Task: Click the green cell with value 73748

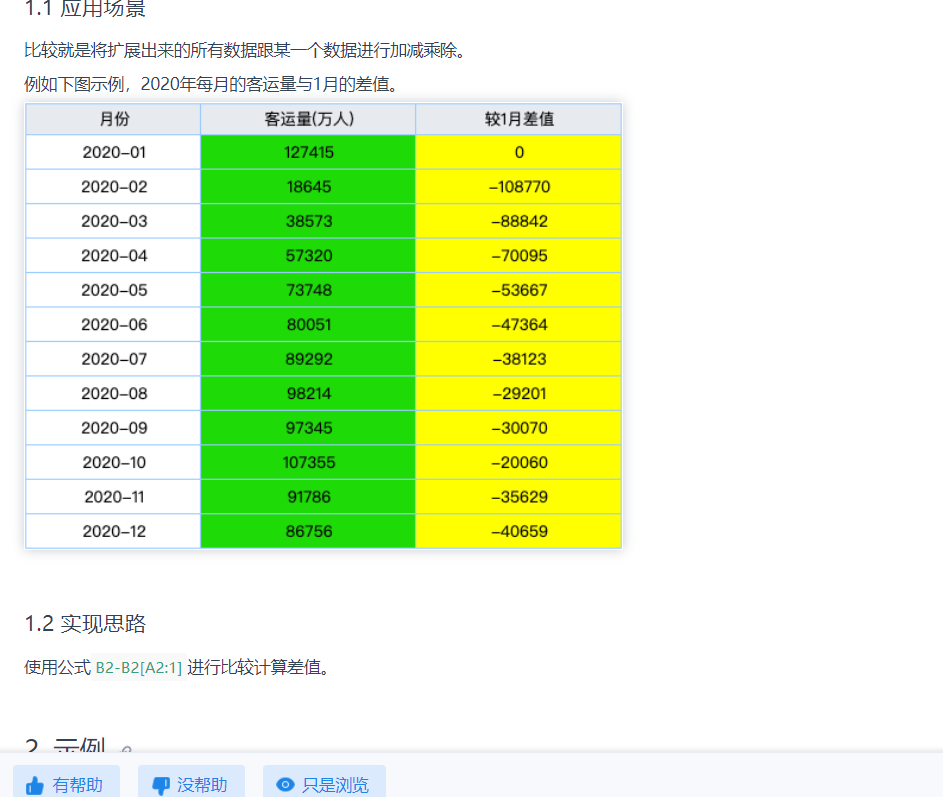Action: click(308, 290)
